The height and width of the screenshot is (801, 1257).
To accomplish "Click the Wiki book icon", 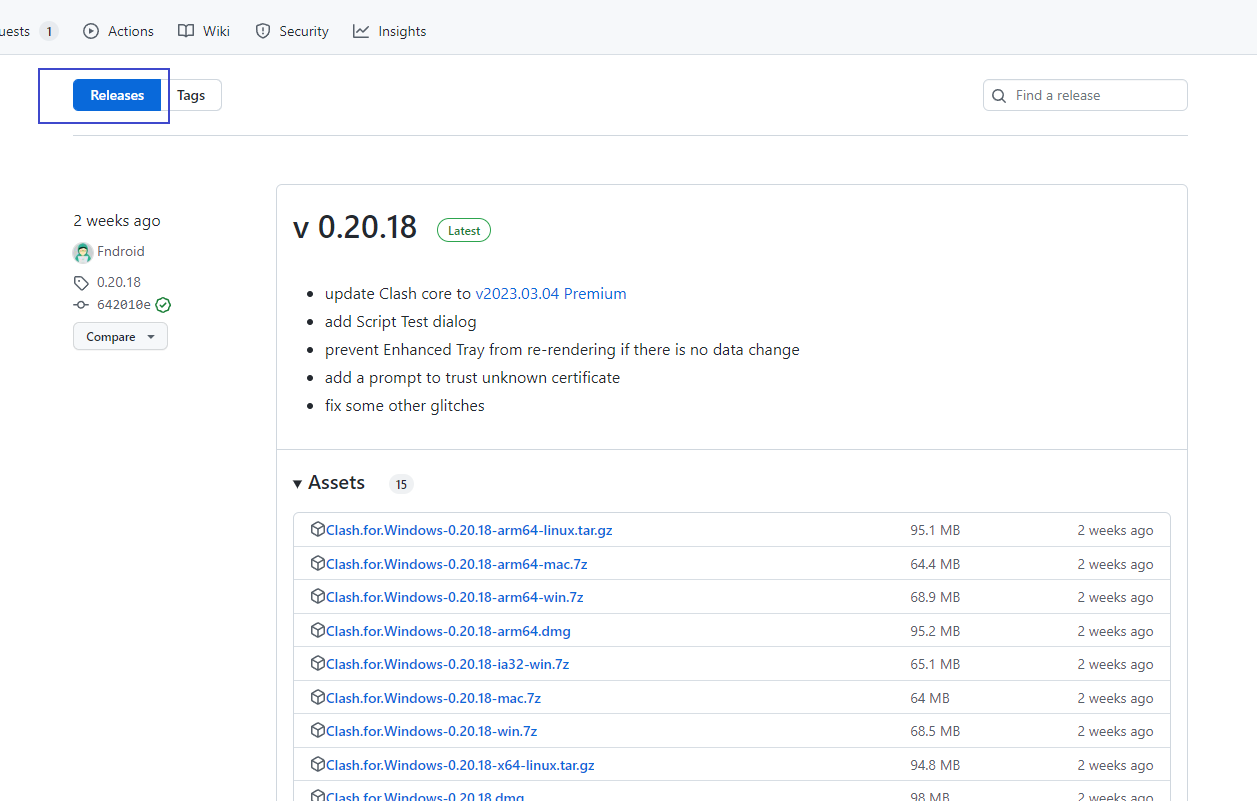I will (x=186, y=31).
